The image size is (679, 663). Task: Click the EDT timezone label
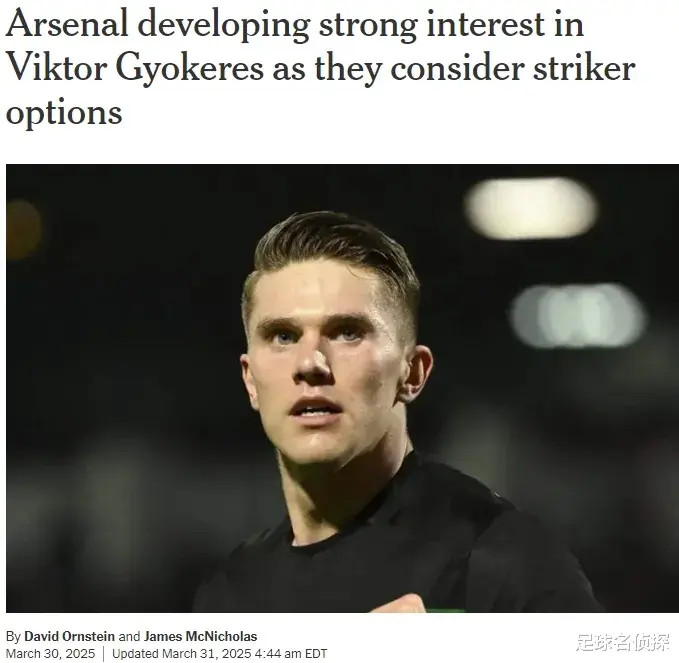pos(316,653)
